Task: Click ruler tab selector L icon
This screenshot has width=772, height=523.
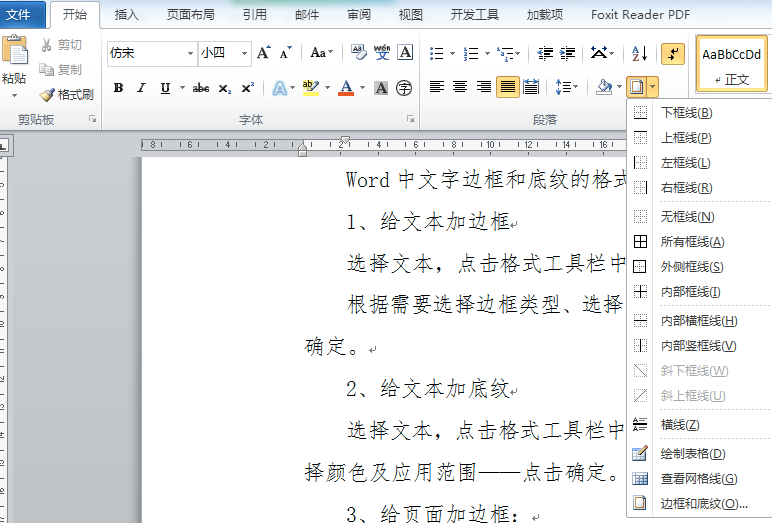Action: pyautogui.click(x=5, y=145)
